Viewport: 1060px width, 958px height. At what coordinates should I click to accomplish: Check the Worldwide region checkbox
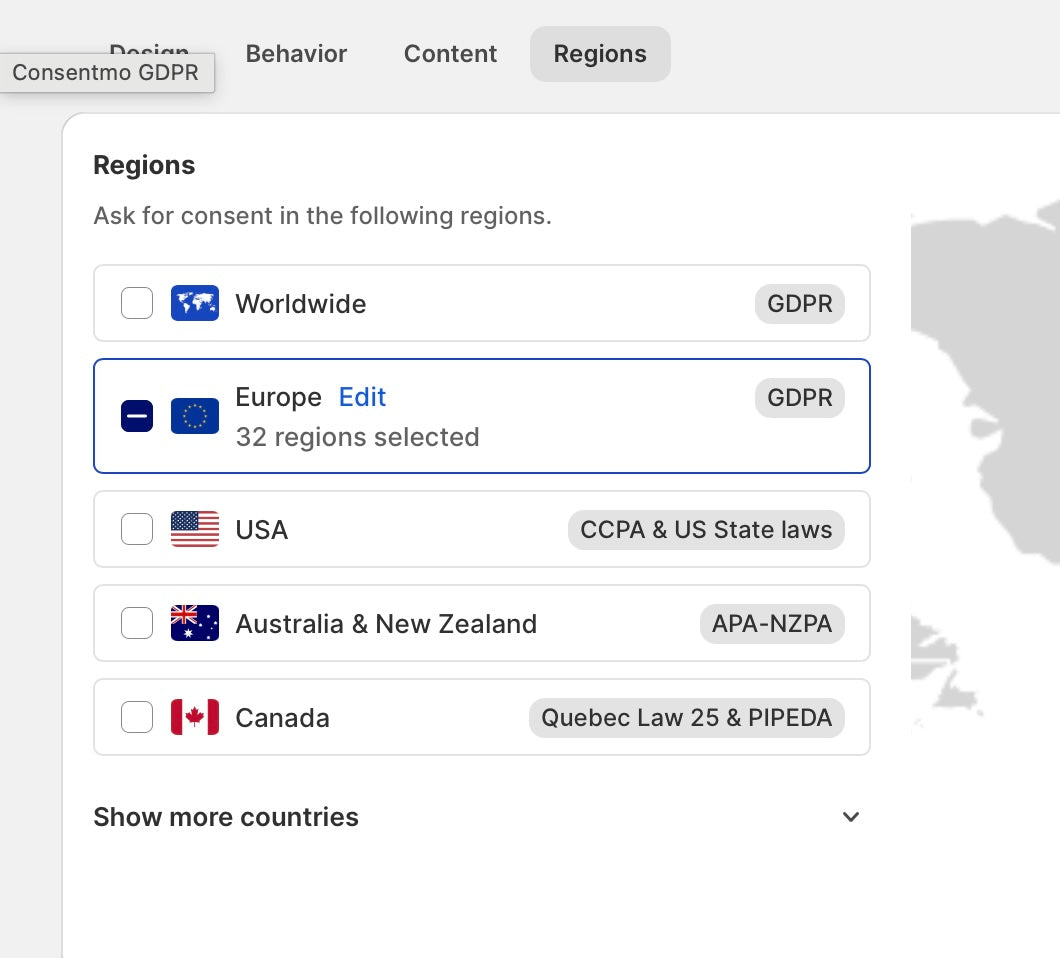tap(137, 303)
